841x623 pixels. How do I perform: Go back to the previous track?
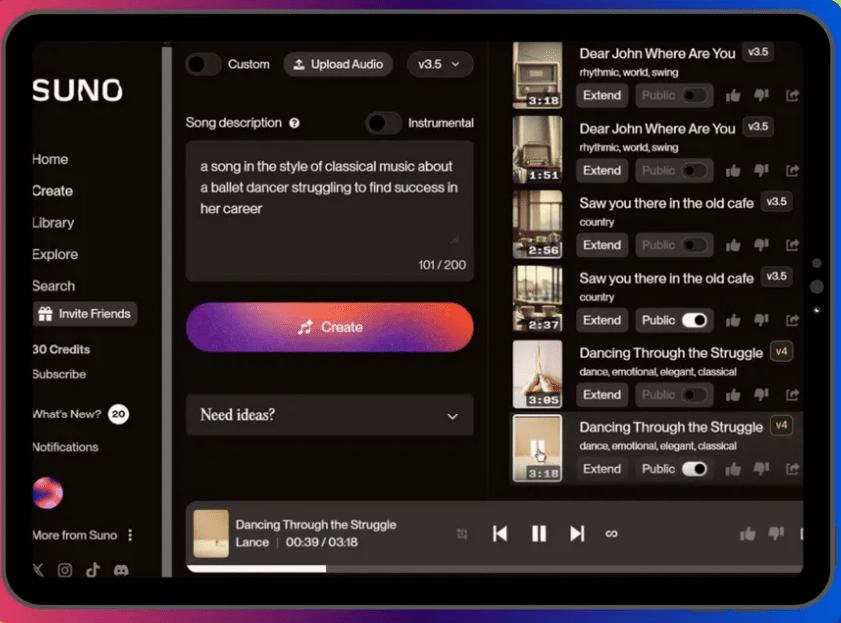coord(500,534)
